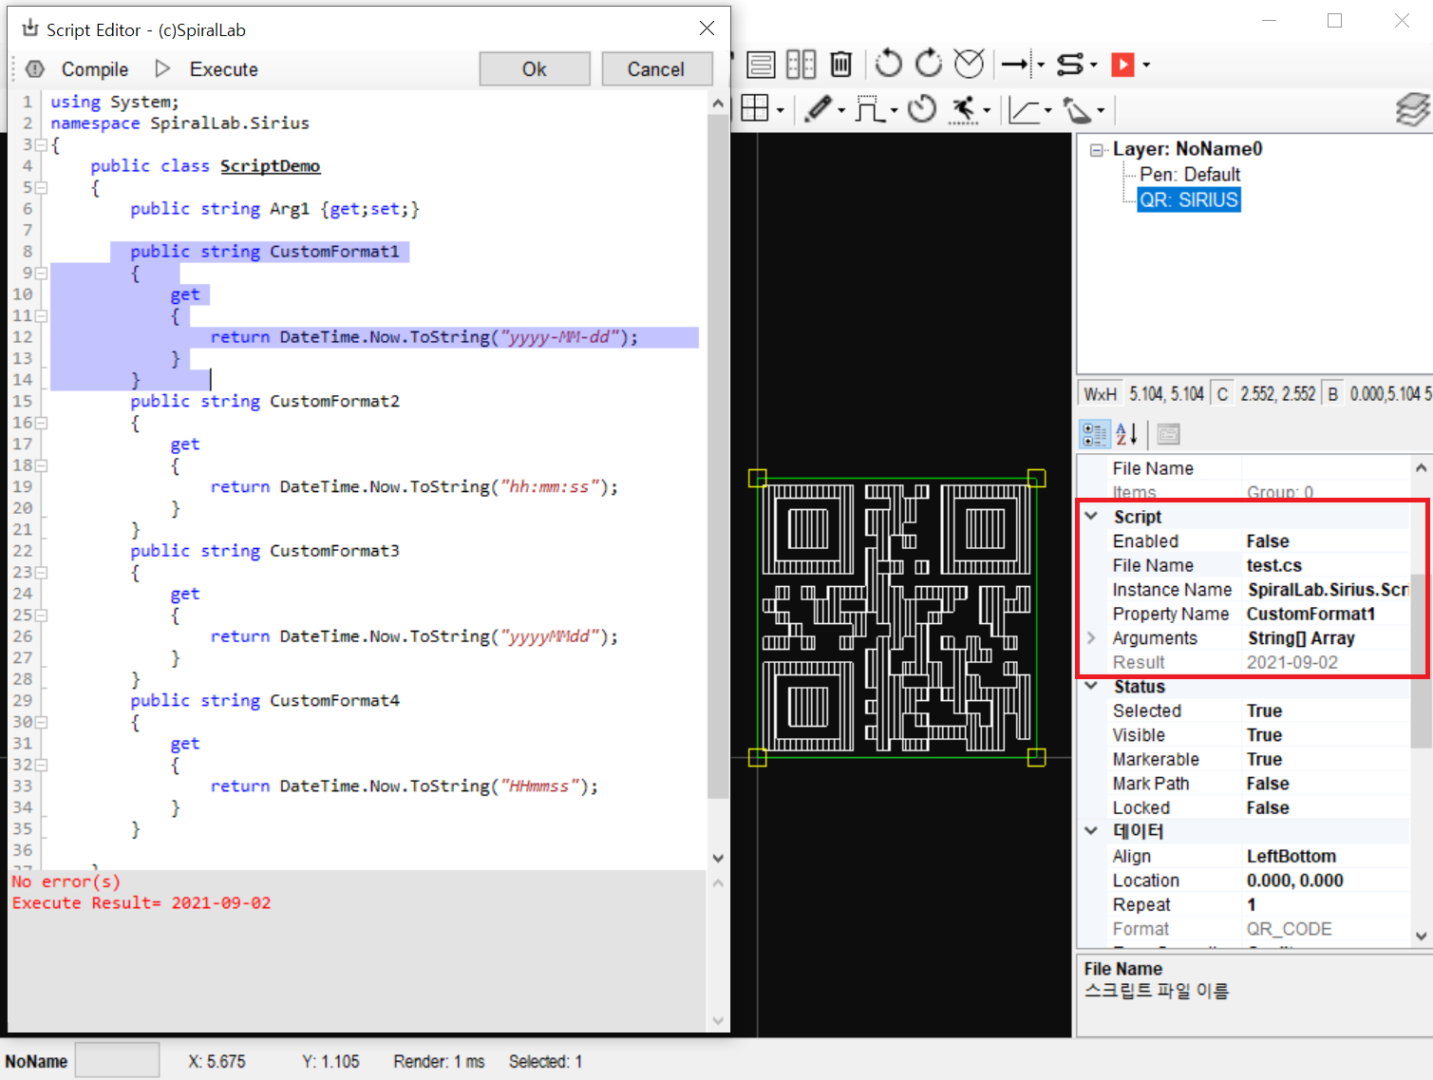Click the grid table icon
The width and height of the screenshot is (1433, 1080).
coord(755,108)
